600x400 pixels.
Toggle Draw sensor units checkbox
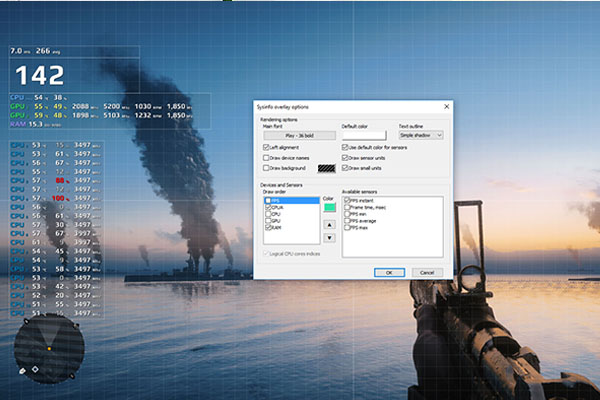[346, 157]
